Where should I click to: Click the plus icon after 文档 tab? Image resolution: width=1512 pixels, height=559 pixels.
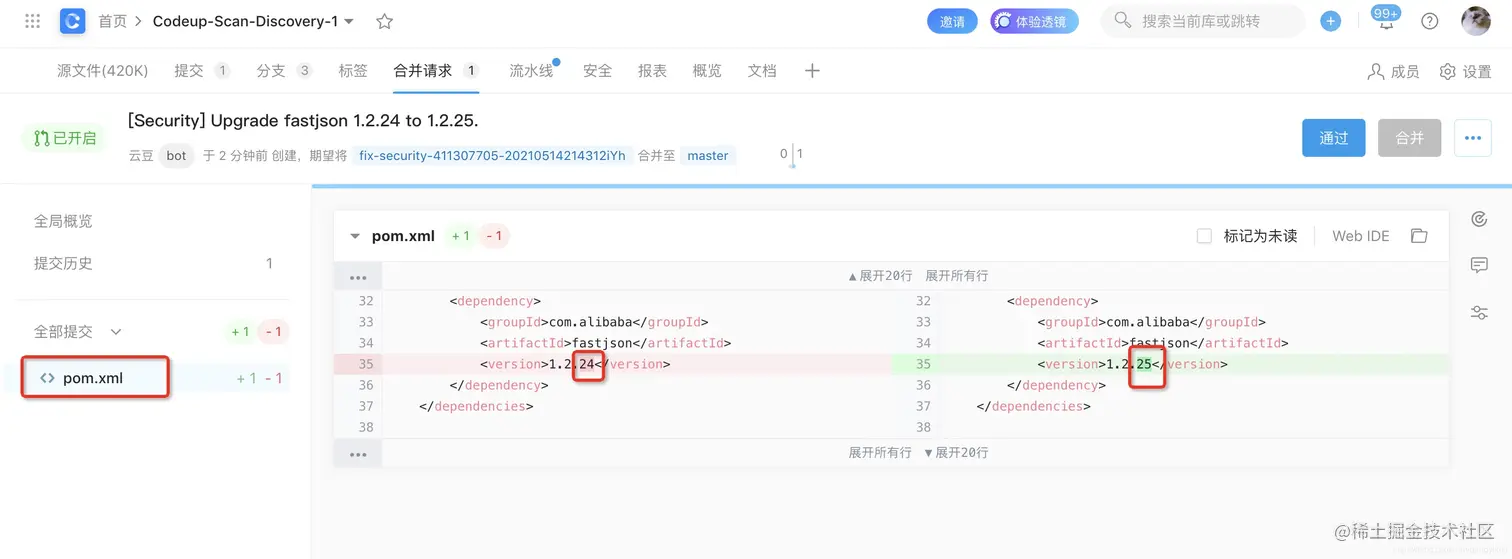point(812,71)
